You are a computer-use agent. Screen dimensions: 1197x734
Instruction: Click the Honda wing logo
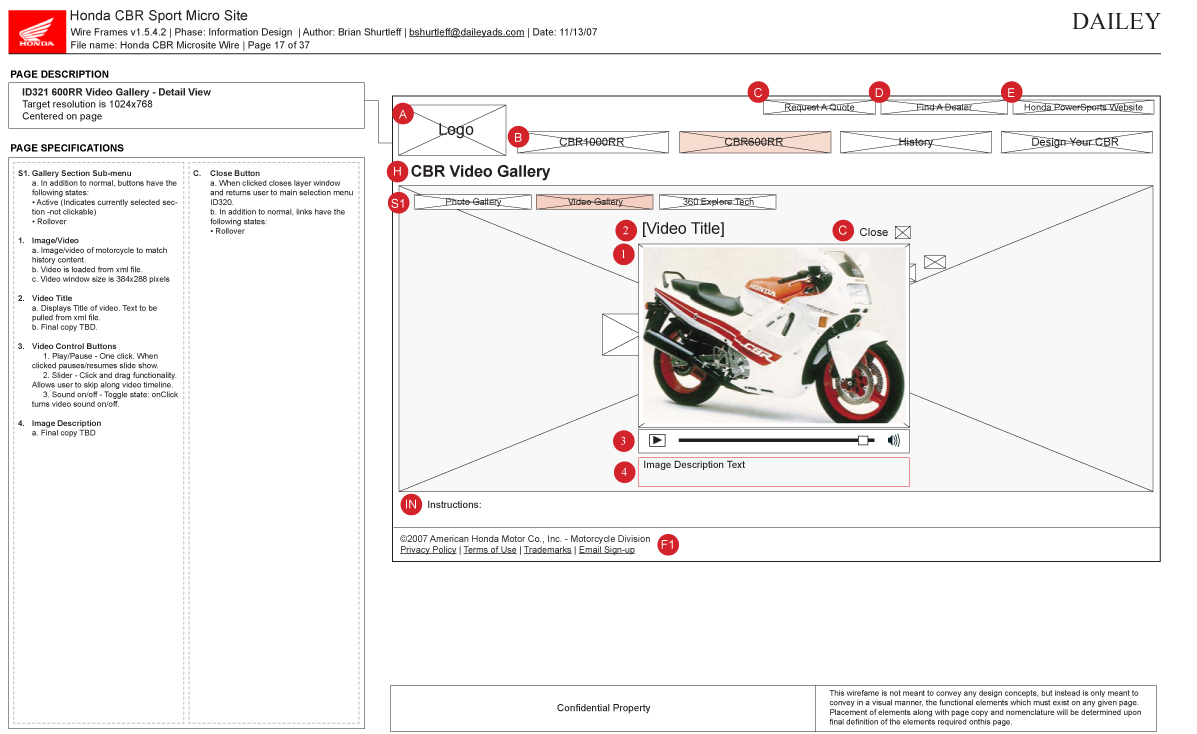[x=37, y=32]
